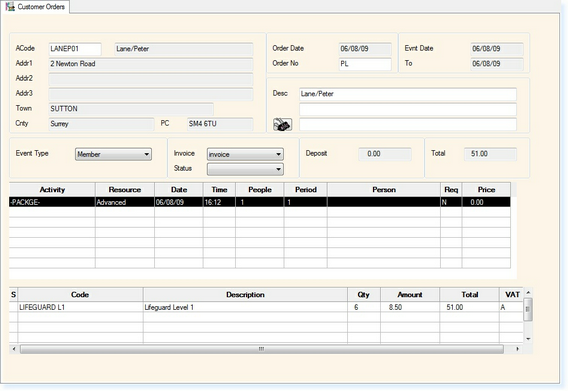
Task: Click the Description column header
Action: pyautogui.click(x=245, y=295)
